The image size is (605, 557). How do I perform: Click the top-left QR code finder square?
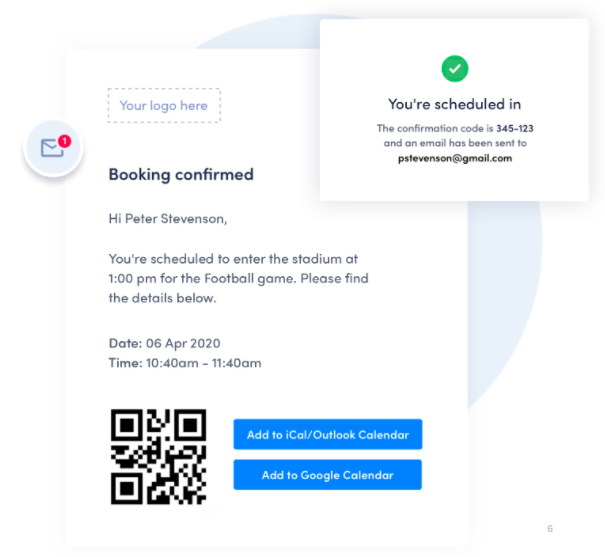[x=127, y=425]
